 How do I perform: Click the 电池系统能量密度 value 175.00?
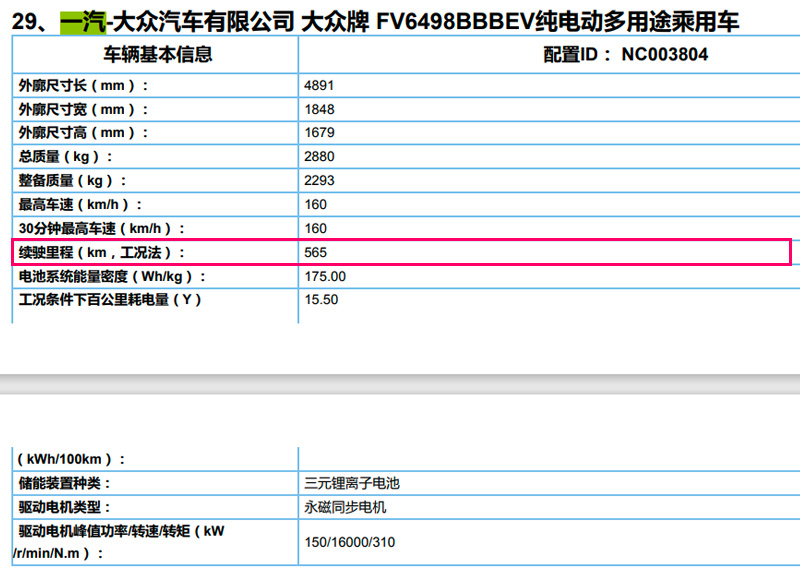point(325,276)
